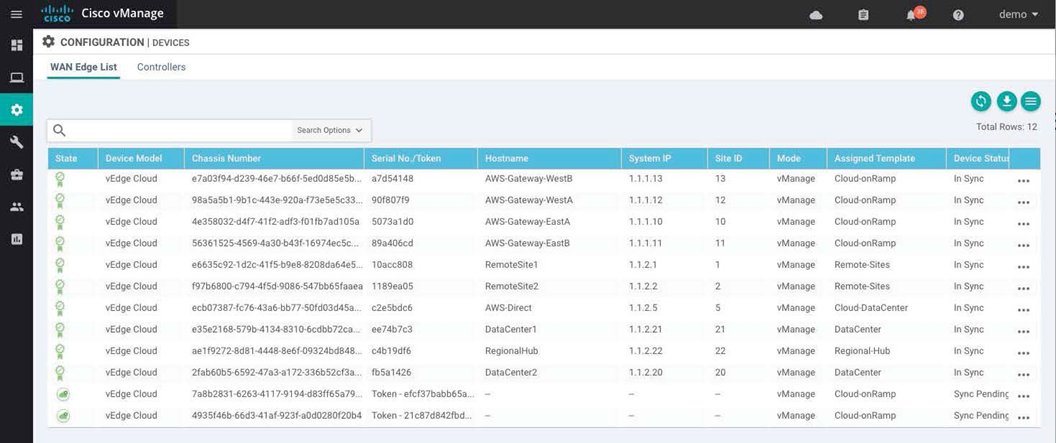Sort by the Hostname column header

(x=507, y=158)
